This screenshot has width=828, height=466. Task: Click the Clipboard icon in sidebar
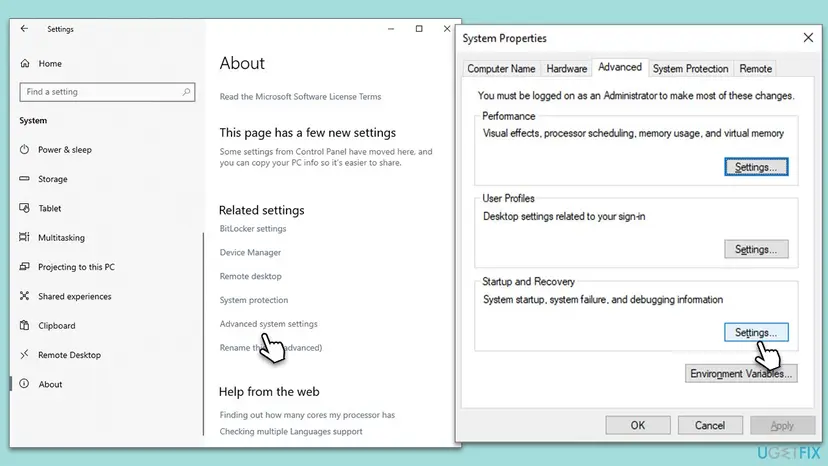(x=24, y=325)
